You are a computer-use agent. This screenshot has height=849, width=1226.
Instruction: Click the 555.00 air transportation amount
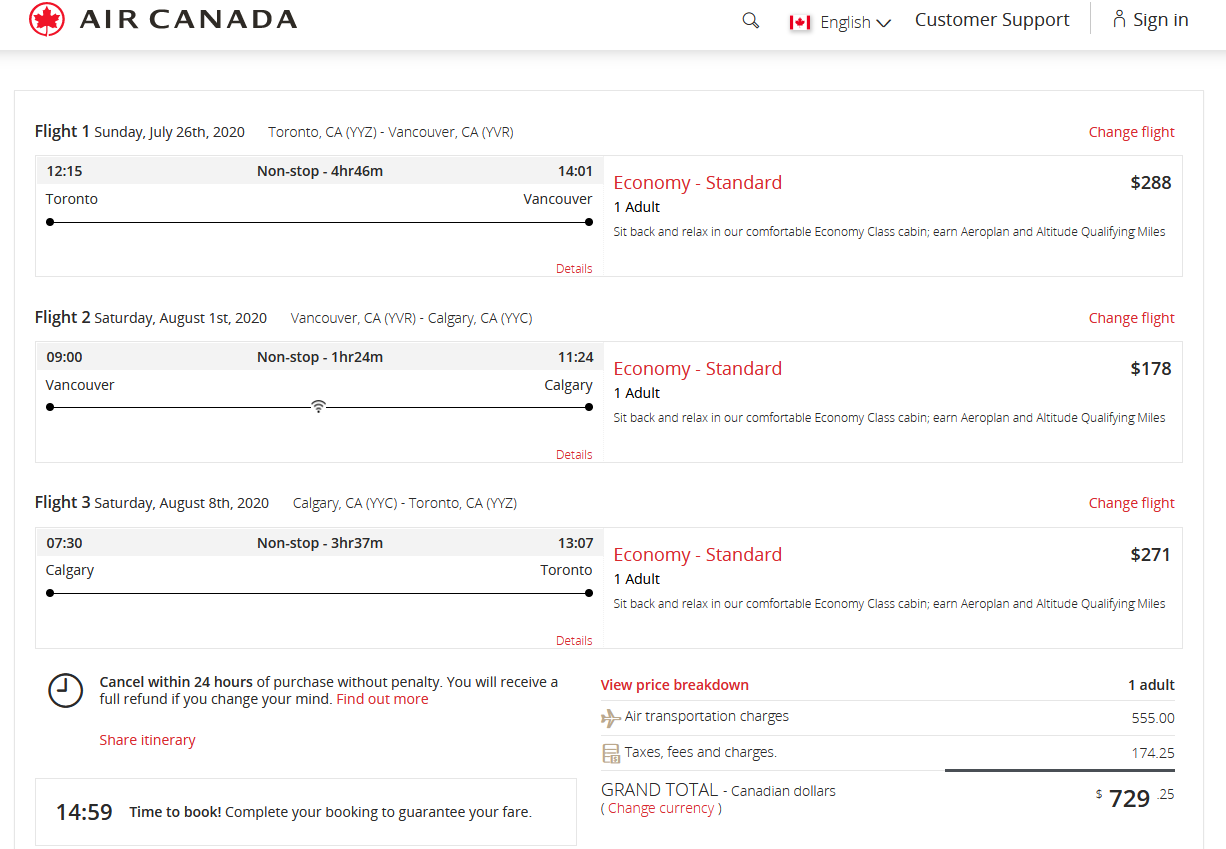[1153, 718]
